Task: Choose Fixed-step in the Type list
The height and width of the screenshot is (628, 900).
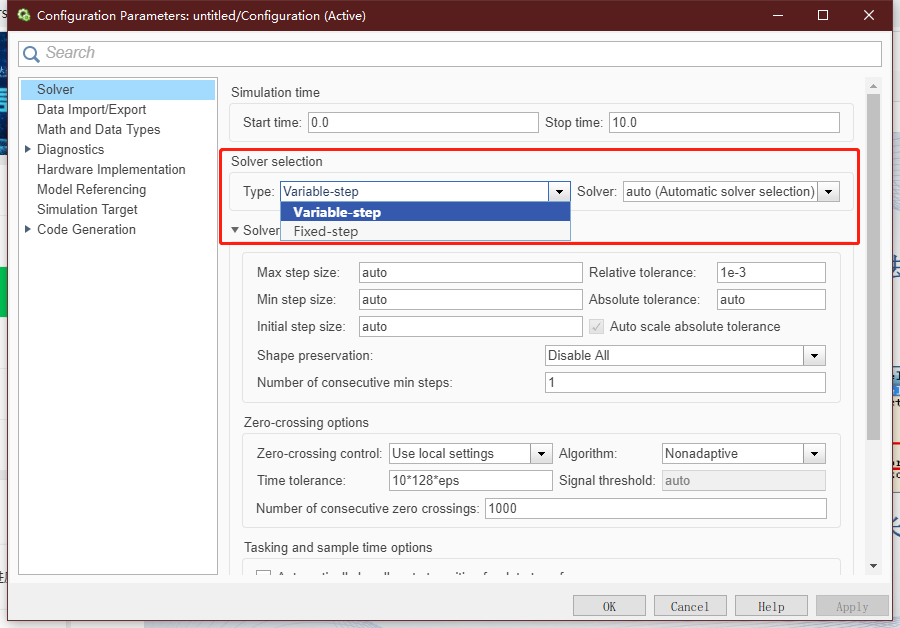Action: coord(425,231)
